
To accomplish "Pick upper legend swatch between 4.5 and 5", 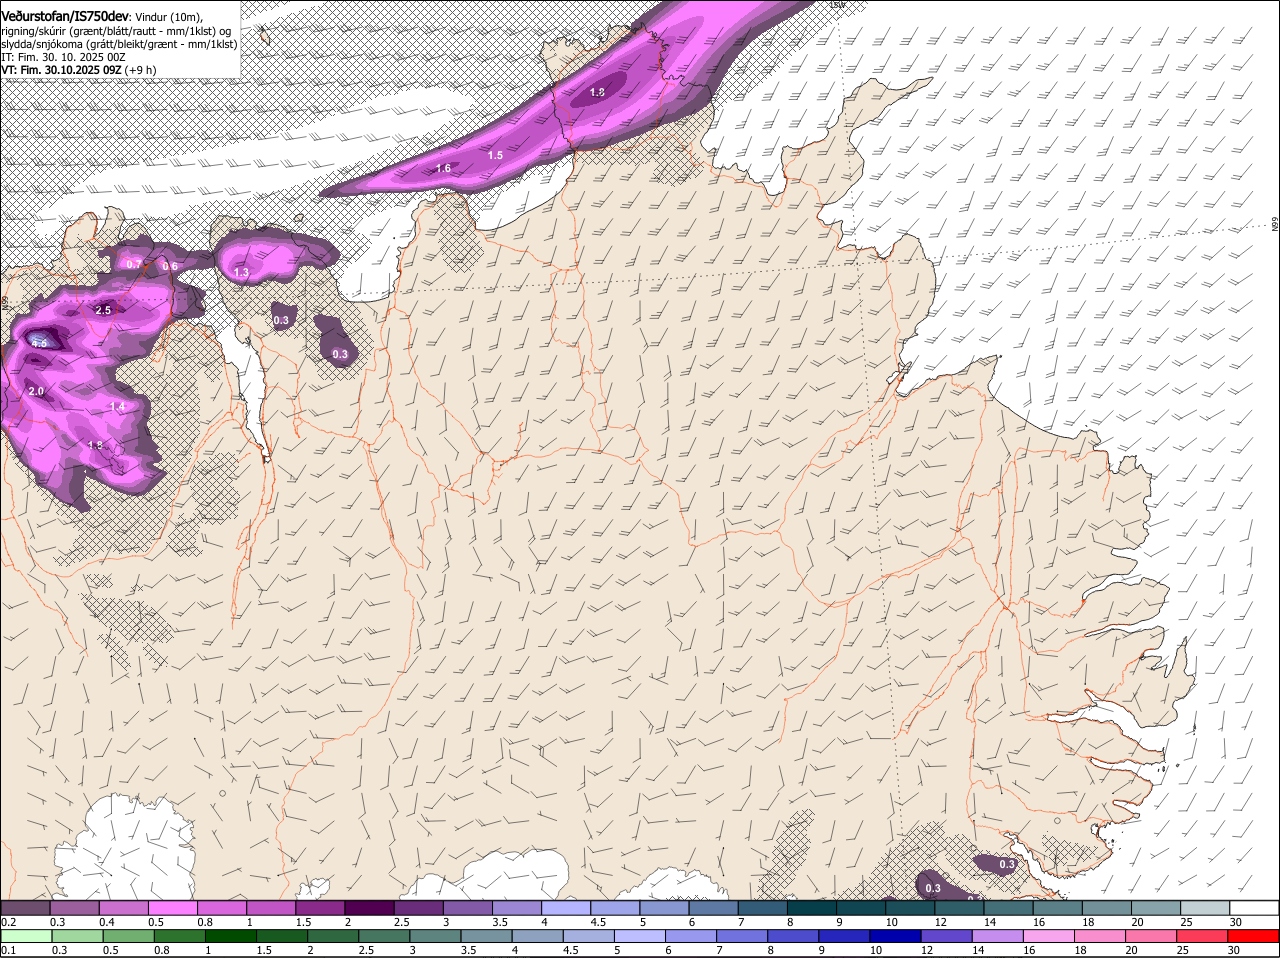I will point(615,908).
